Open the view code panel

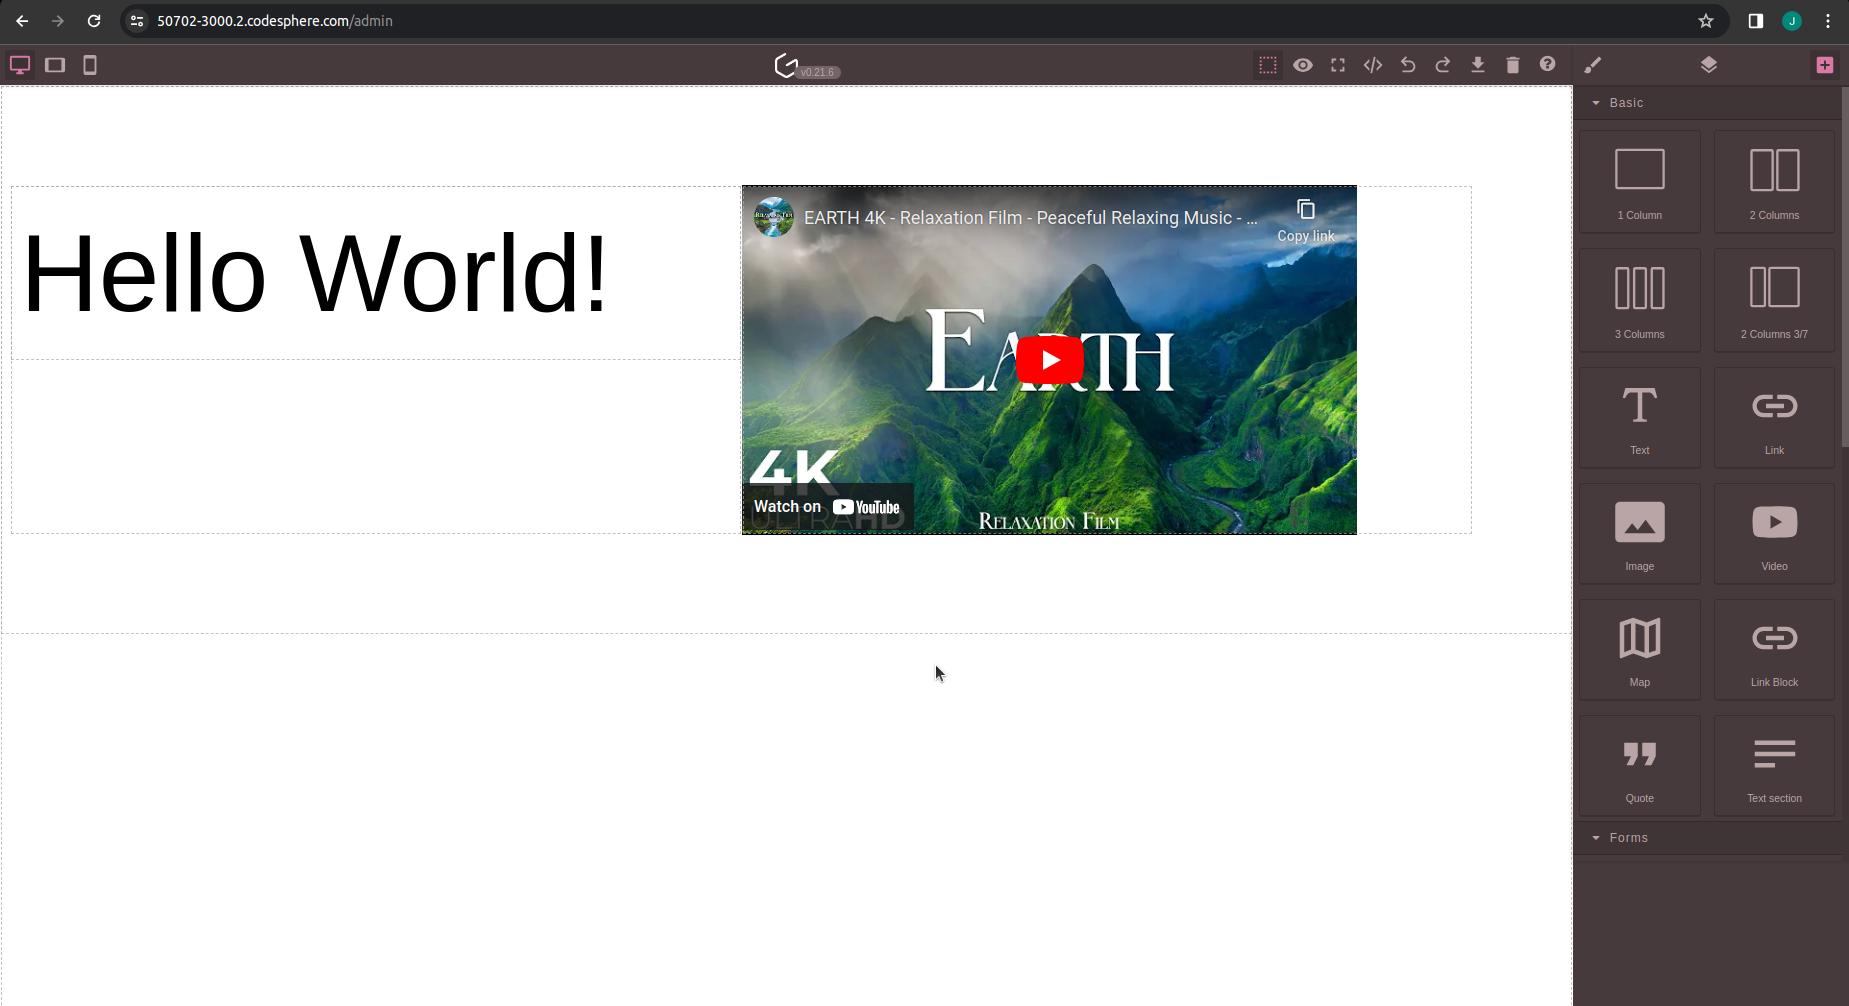pyautogui.click(x=1373, y=65)
